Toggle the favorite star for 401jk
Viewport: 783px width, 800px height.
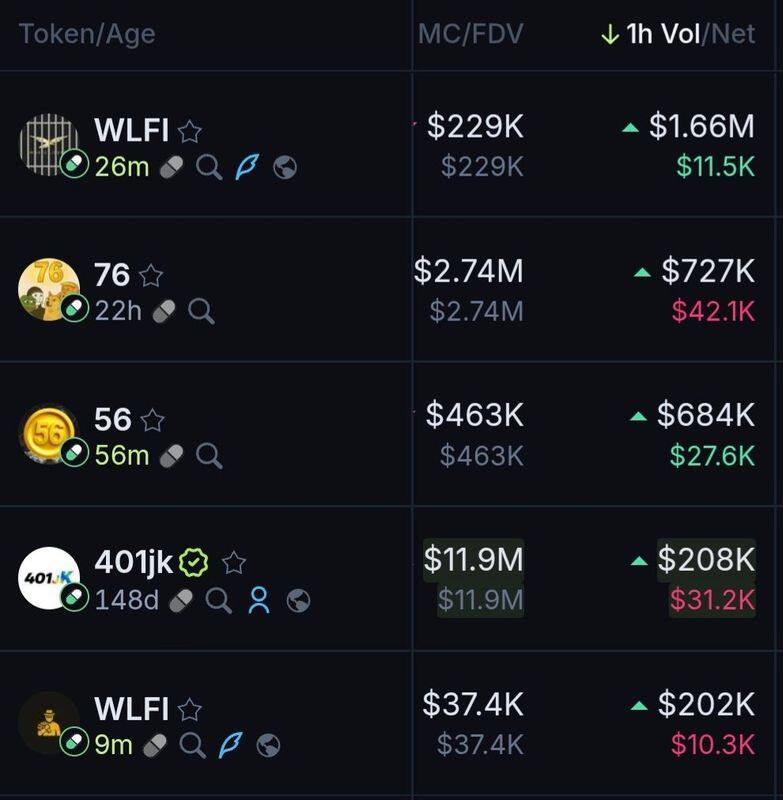(x=234, y=563)
